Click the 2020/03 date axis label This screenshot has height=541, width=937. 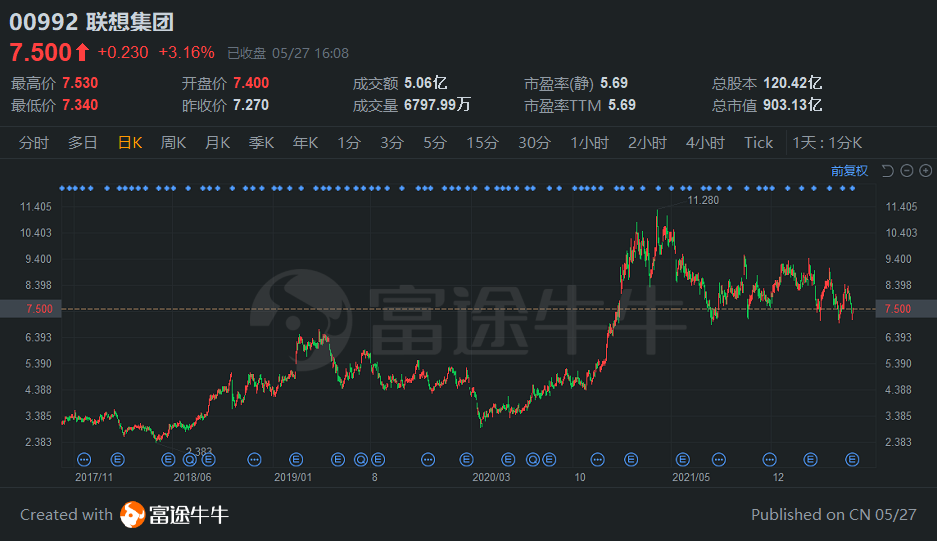pos(491,478)
